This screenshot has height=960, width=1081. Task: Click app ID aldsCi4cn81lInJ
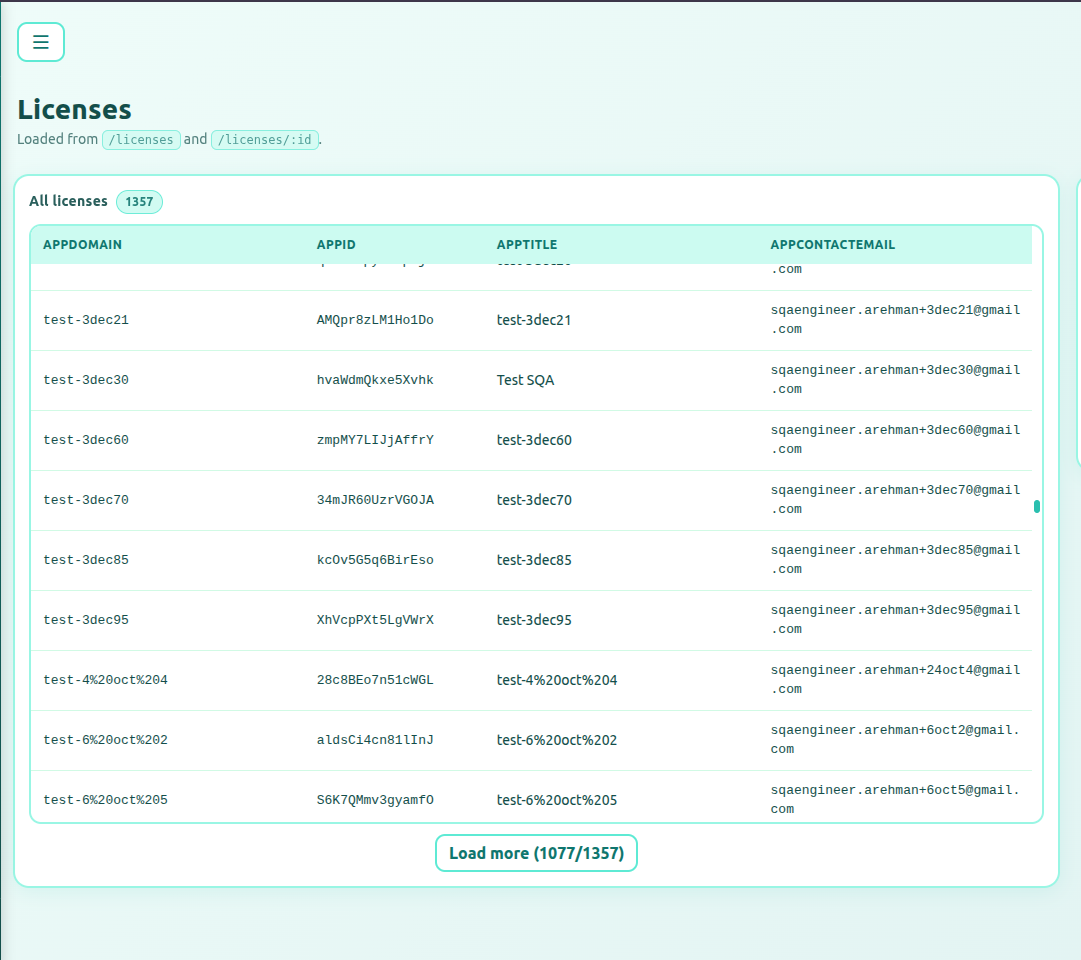pos(375,741)
